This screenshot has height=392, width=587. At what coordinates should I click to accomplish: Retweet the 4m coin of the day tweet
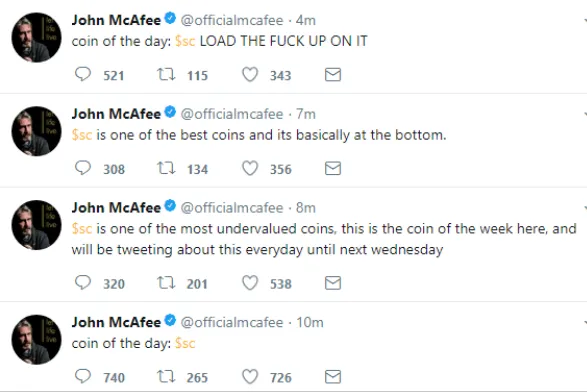[166, 74]
